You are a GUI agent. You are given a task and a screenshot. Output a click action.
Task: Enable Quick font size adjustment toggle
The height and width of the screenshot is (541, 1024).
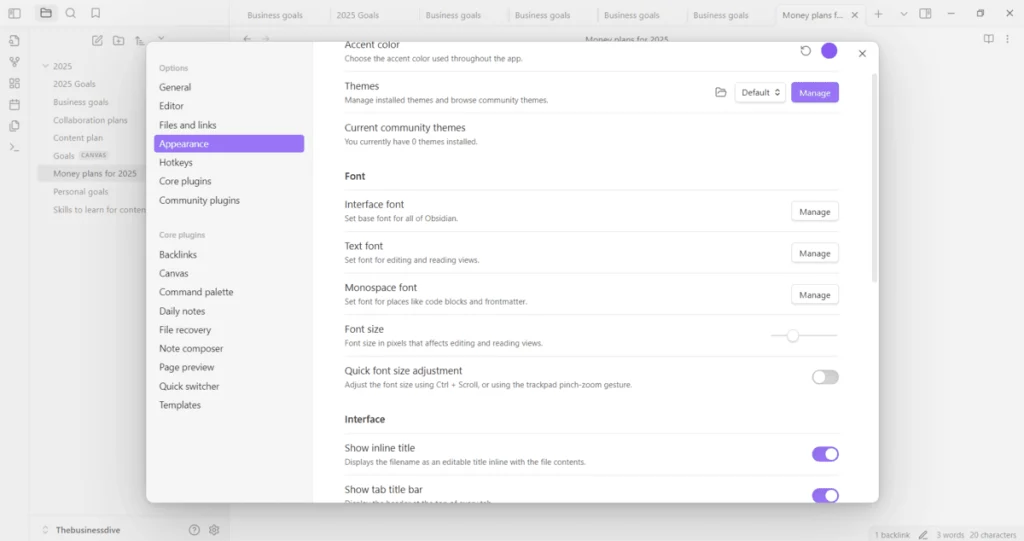(824, 377)
